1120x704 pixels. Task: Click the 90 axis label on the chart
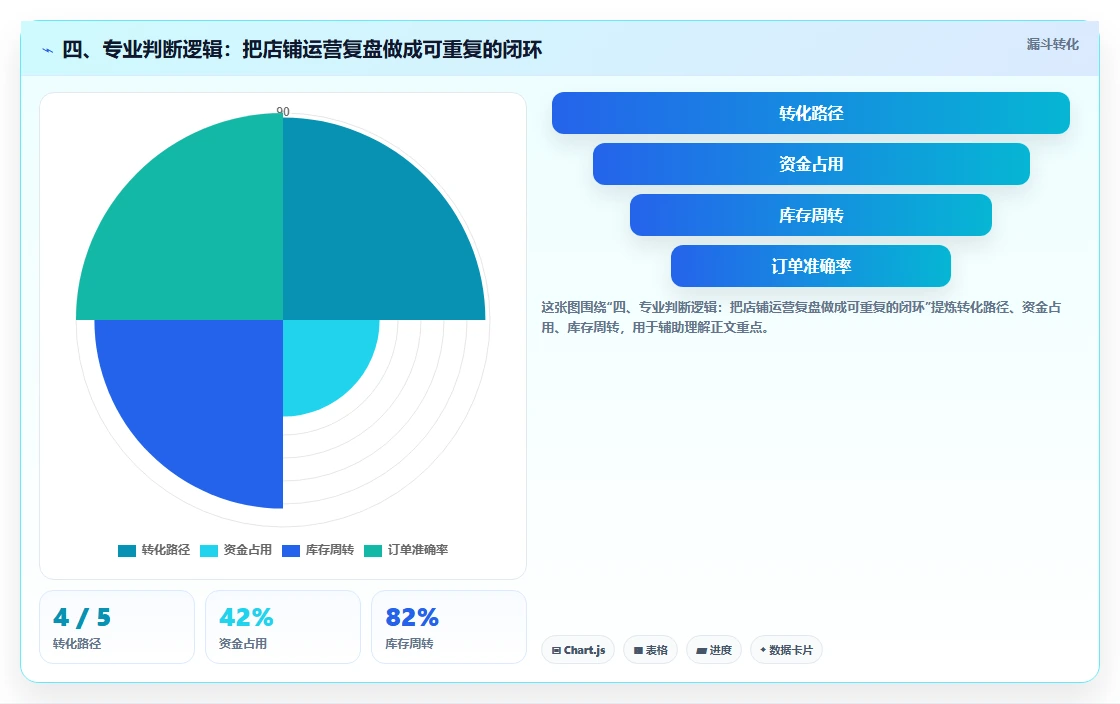283,111
